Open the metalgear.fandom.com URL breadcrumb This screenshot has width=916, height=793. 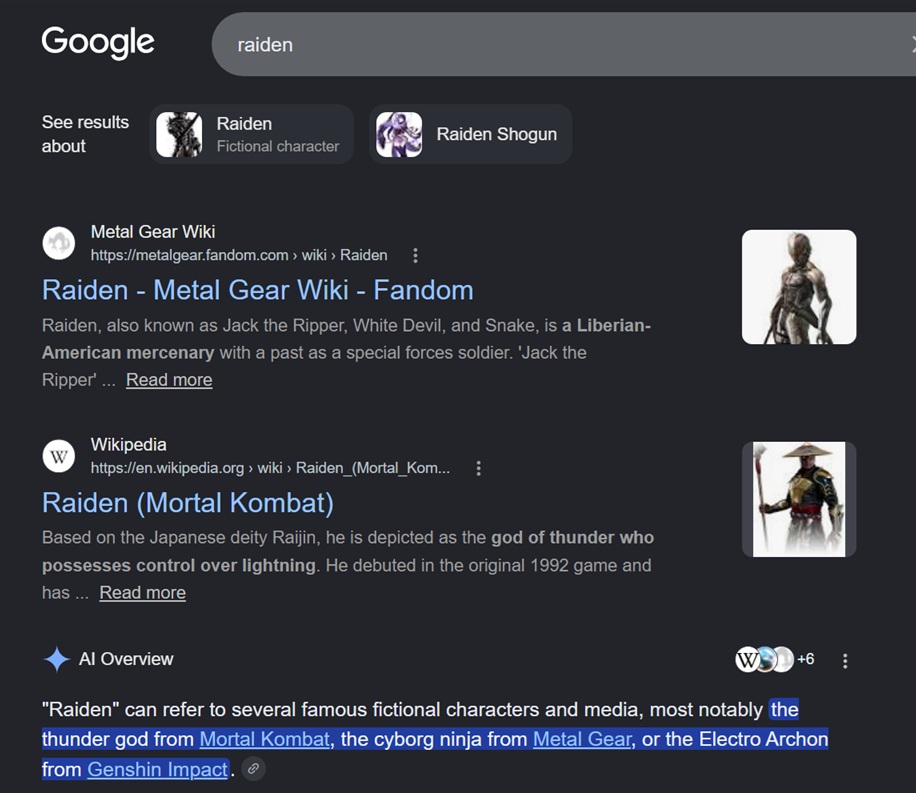(x=239, y=255)
